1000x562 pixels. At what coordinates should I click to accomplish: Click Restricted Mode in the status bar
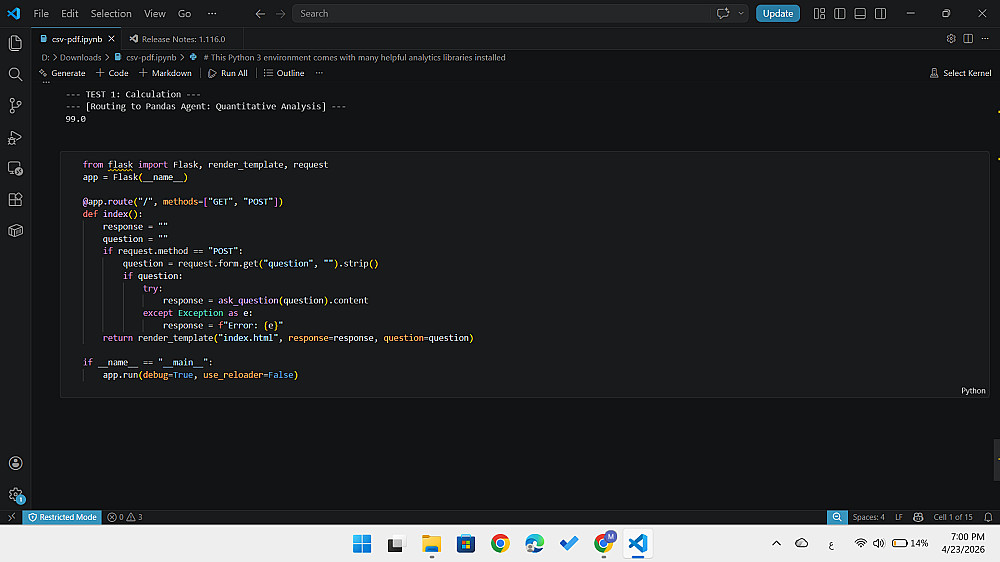point(62,517)
